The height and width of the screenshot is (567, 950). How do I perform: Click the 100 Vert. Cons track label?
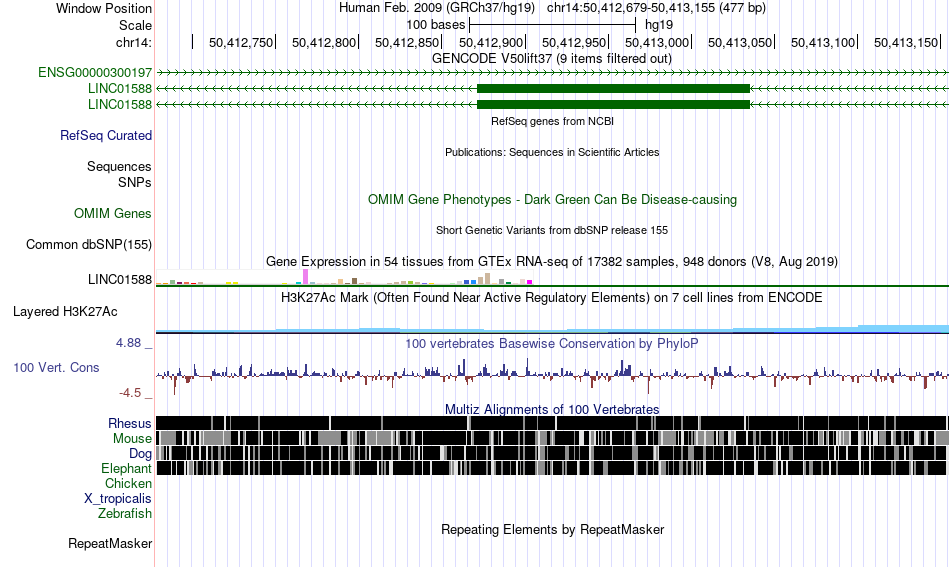click(x=56, y=368)
